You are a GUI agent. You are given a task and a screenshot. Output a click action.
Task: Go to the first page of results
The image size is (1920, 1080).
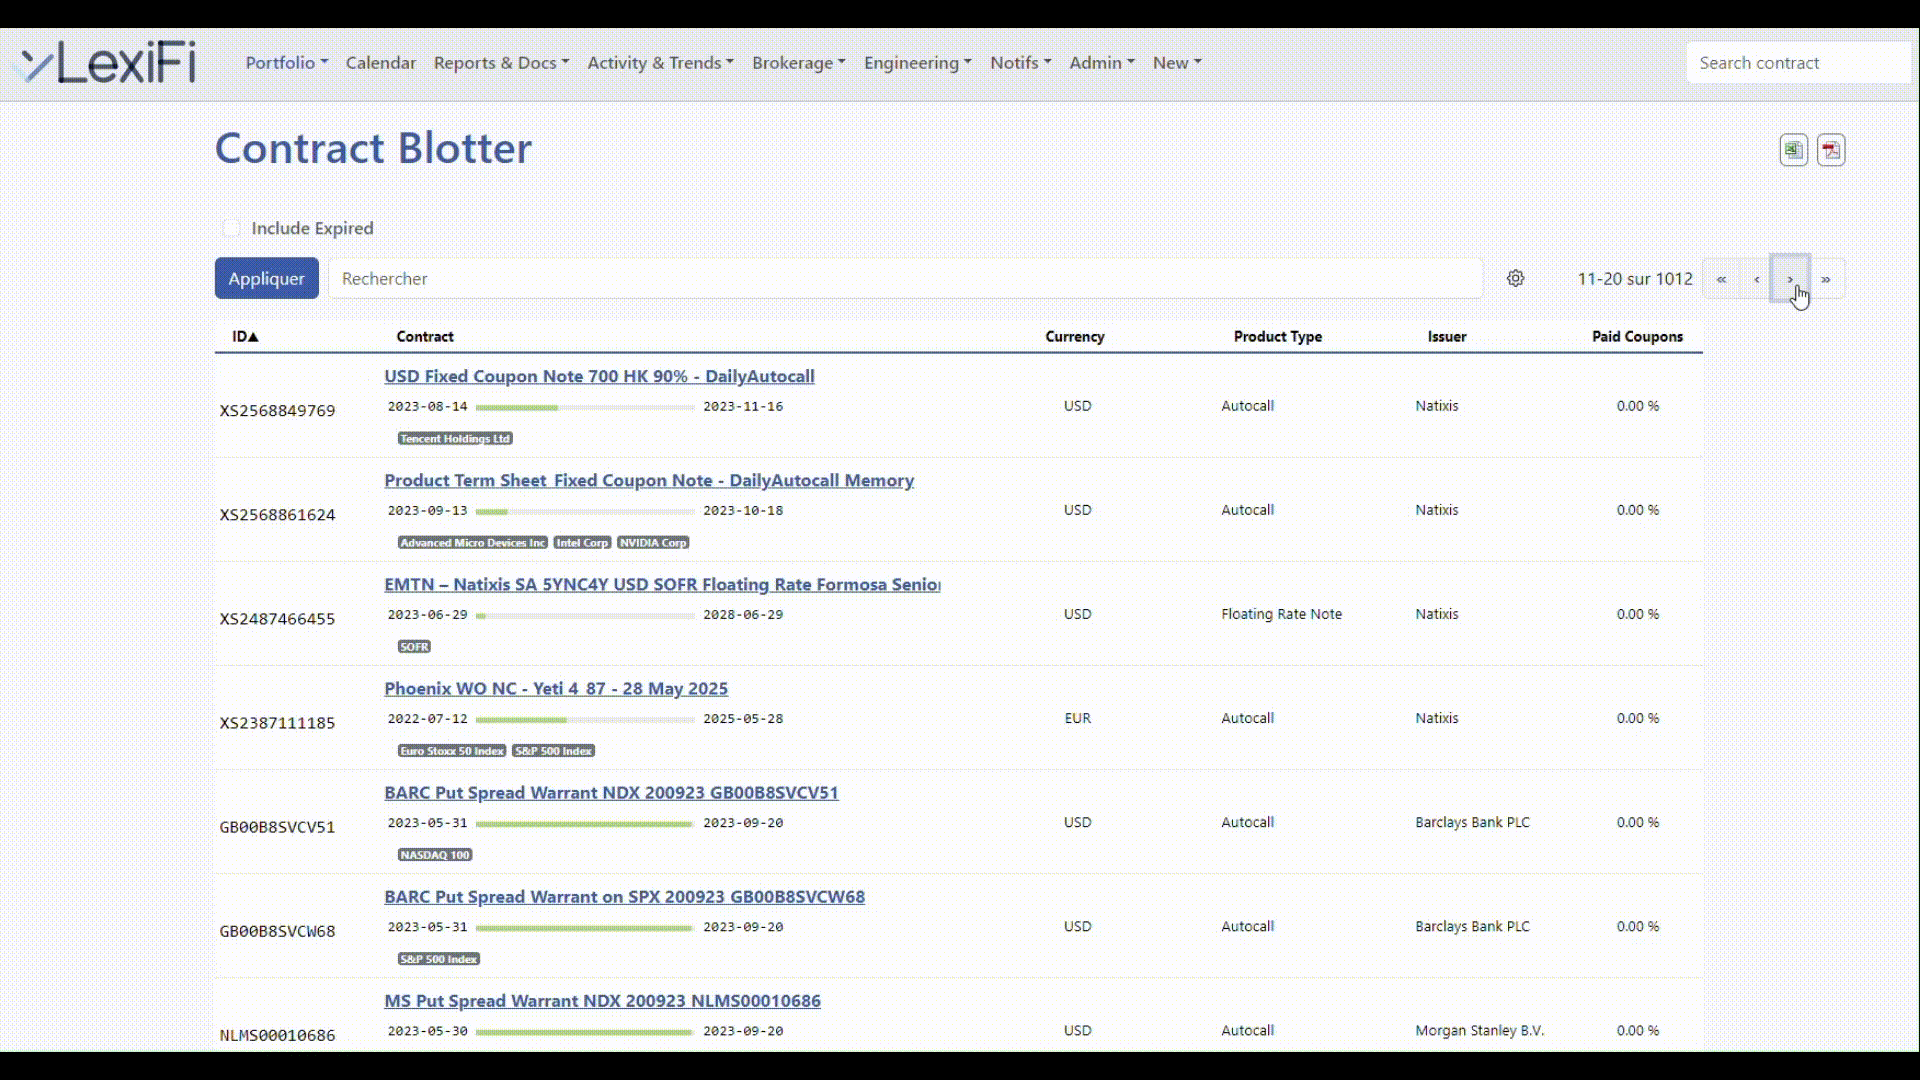pos(1721,279)
